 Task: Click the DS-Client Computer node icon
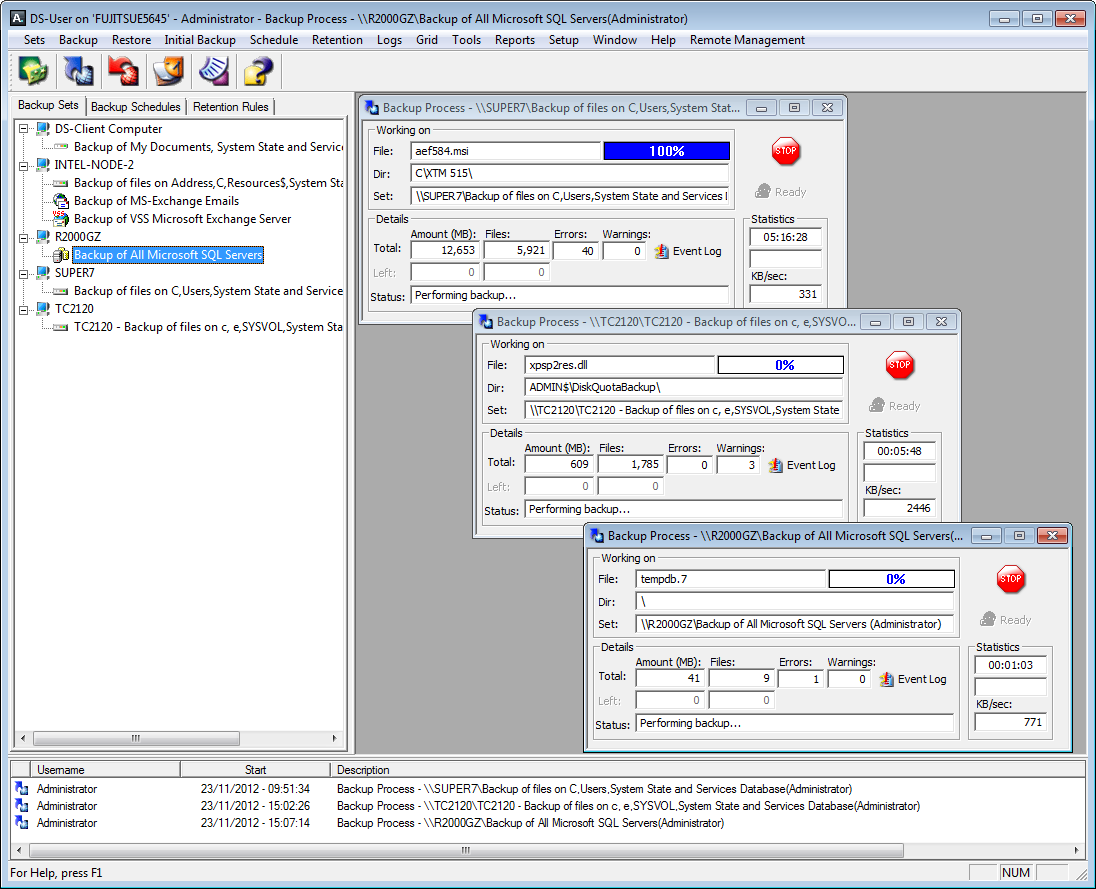(43, 129)
